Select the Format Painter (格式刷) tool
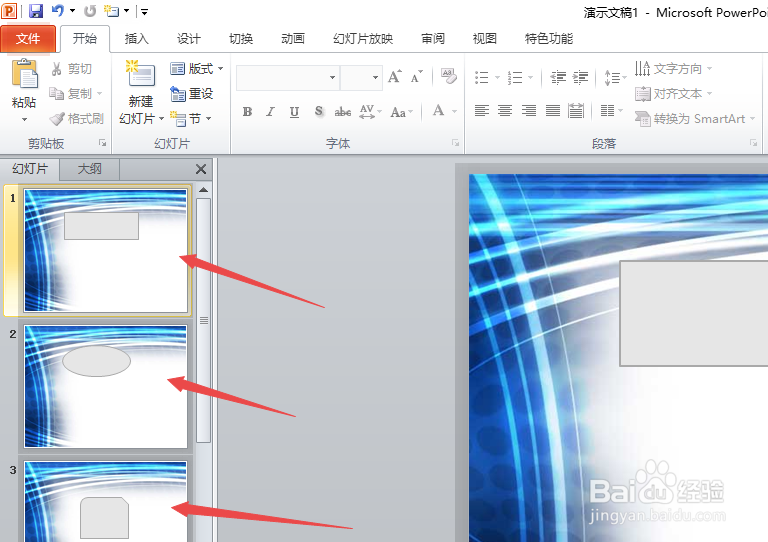 pos(76,118)
